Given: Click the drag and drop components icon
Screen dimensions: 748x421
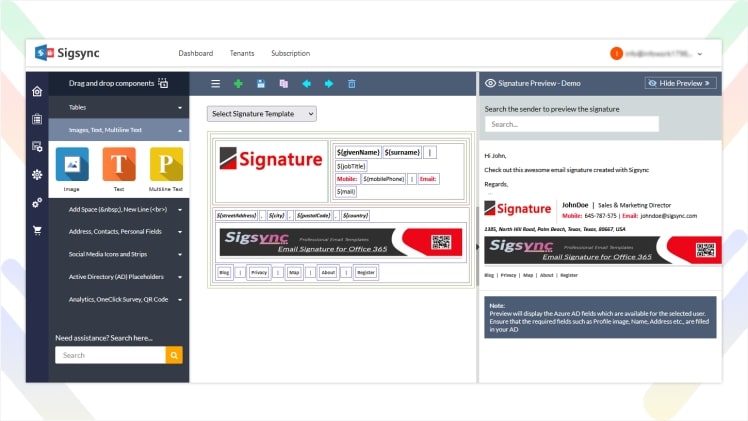Looking at the screenshot, I should (x=163, y=83).
